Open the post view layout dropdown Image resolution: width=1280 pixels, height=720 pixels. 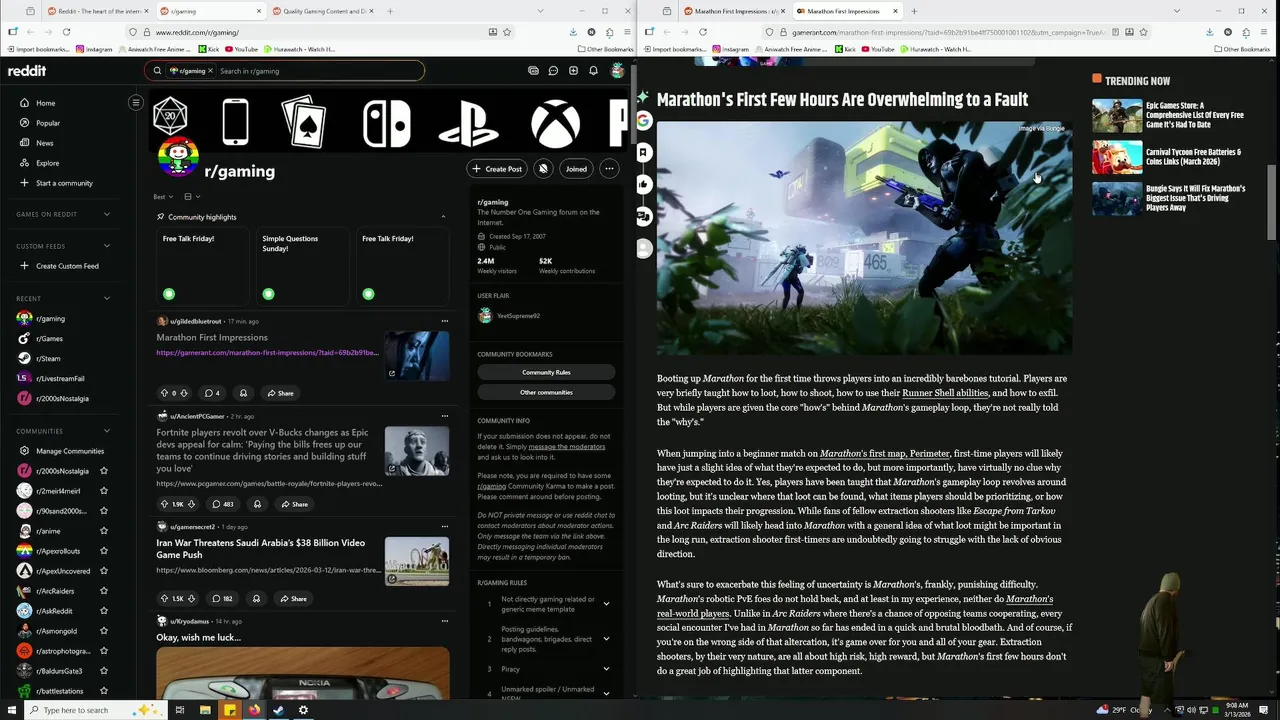tap(192, 197)
